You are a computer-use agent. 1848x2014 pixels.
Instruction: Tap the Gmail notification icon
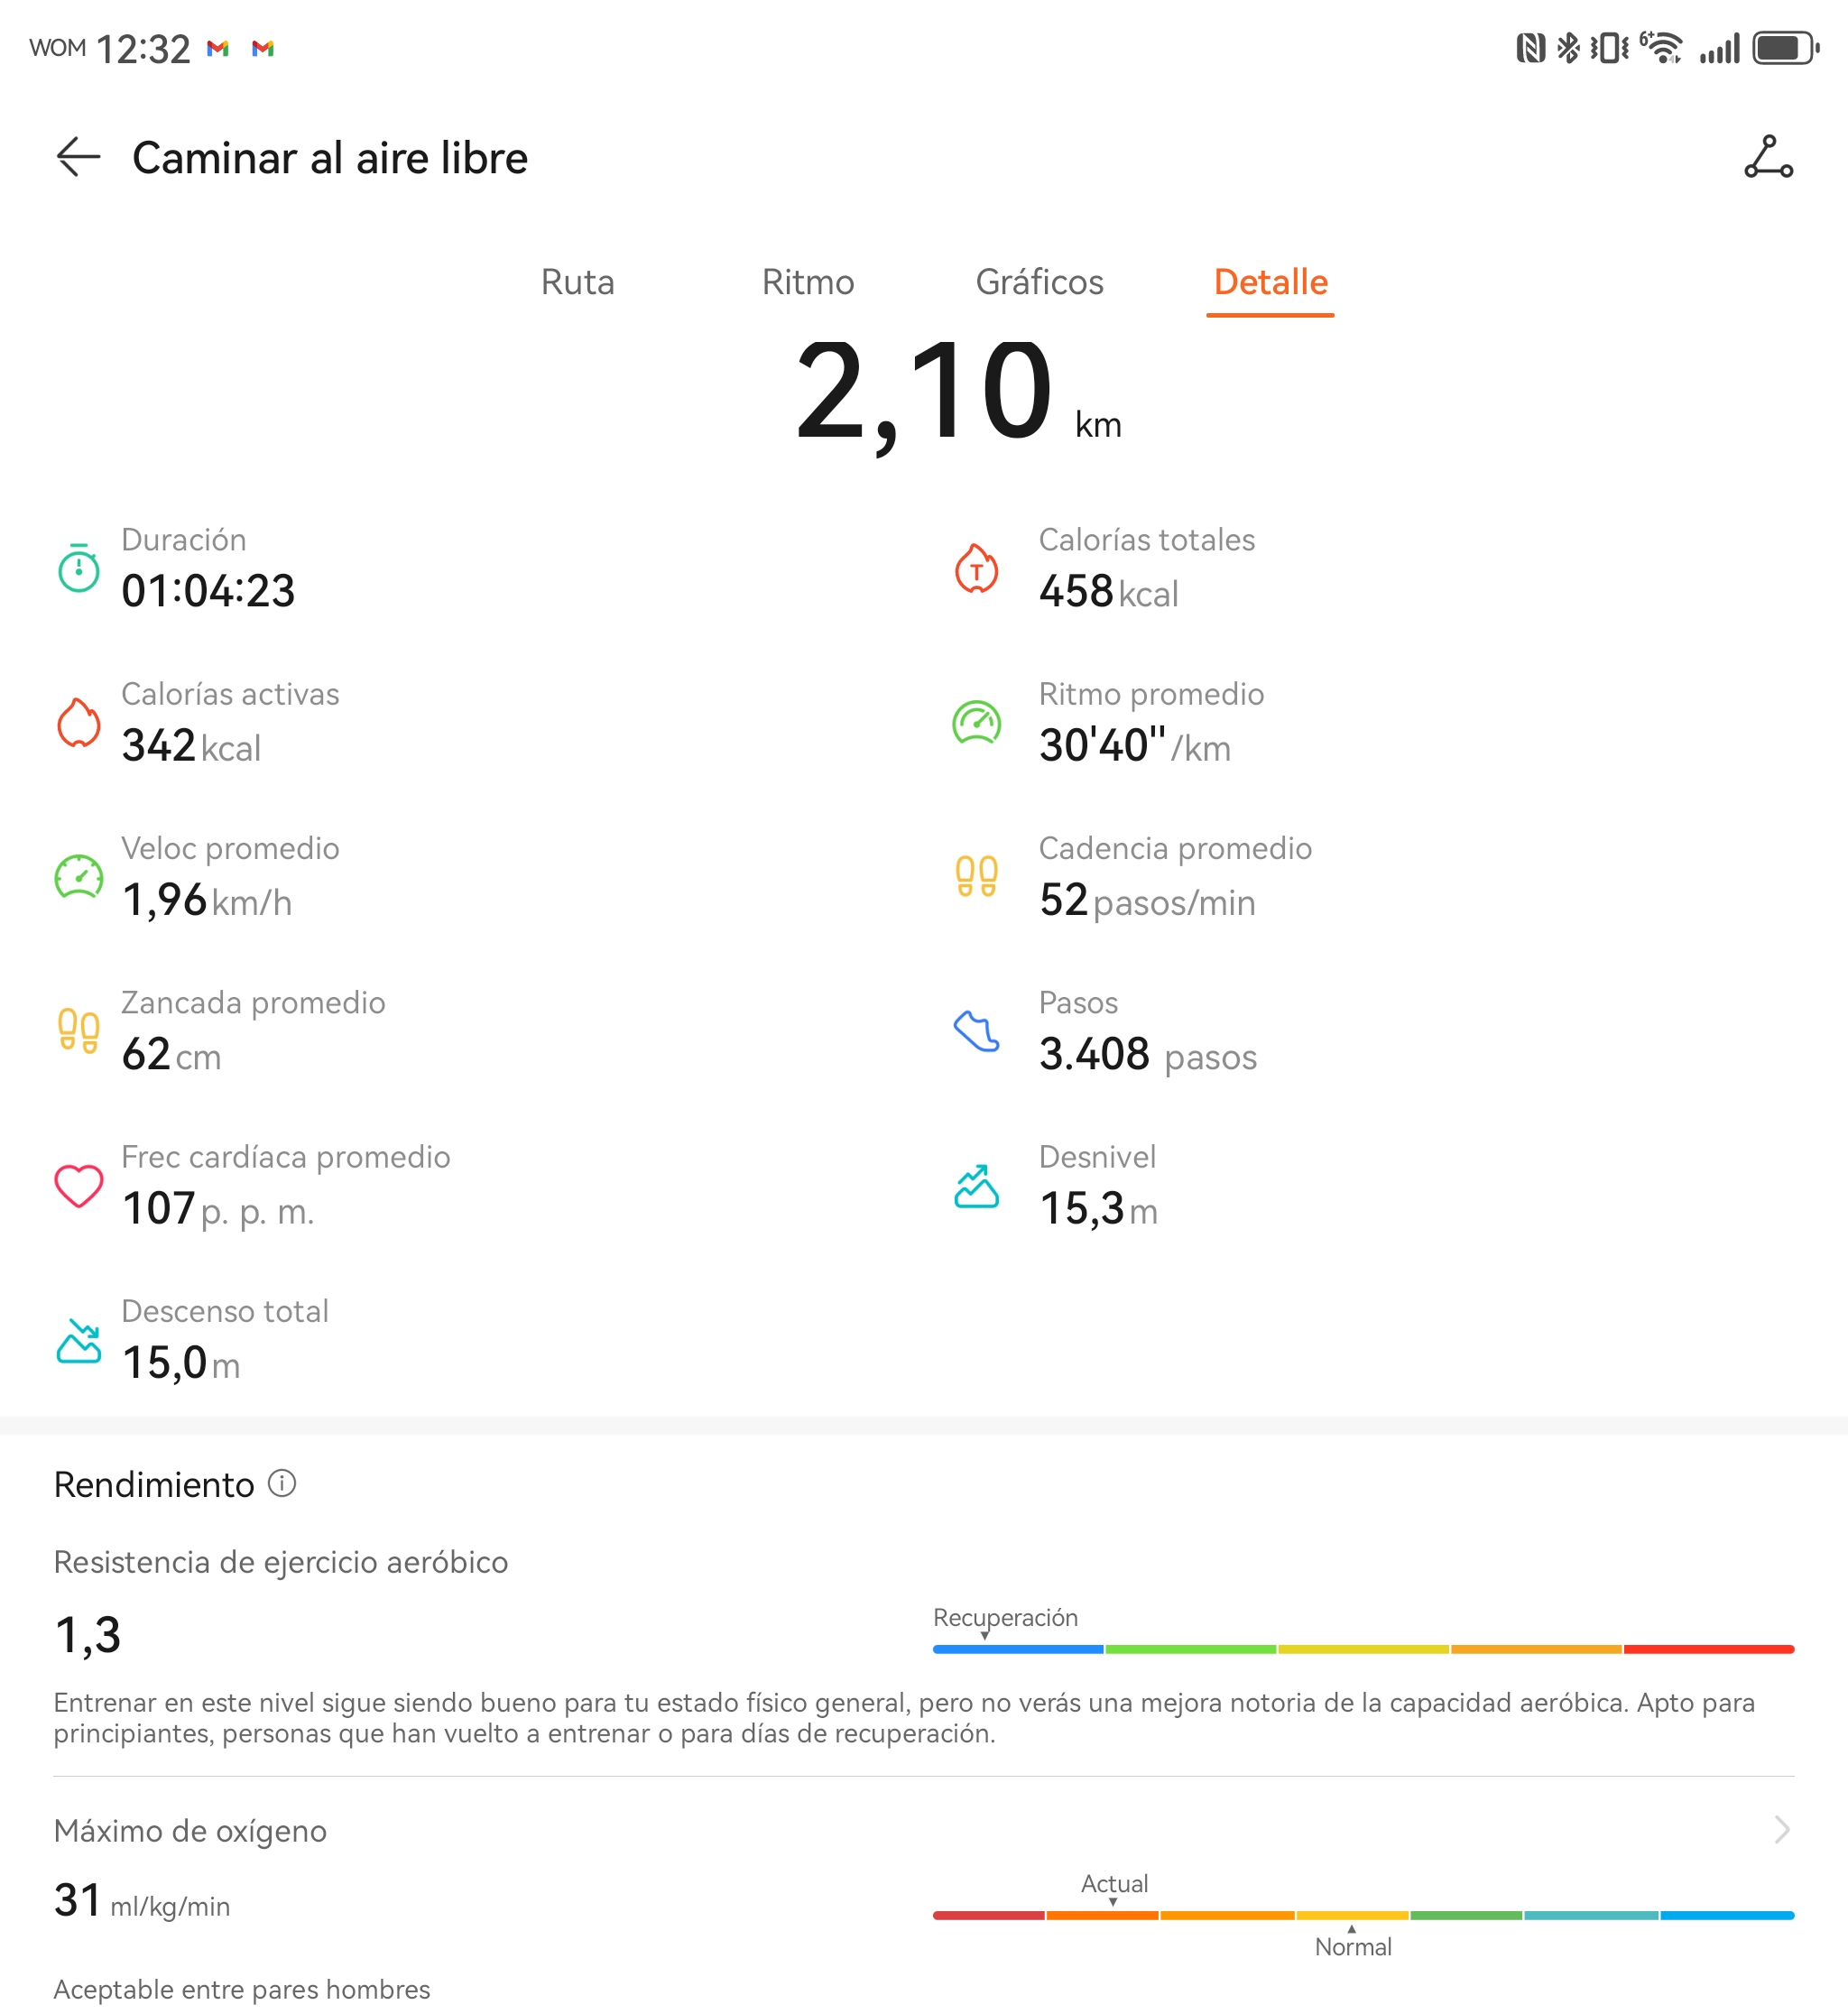tap(218, 48)
